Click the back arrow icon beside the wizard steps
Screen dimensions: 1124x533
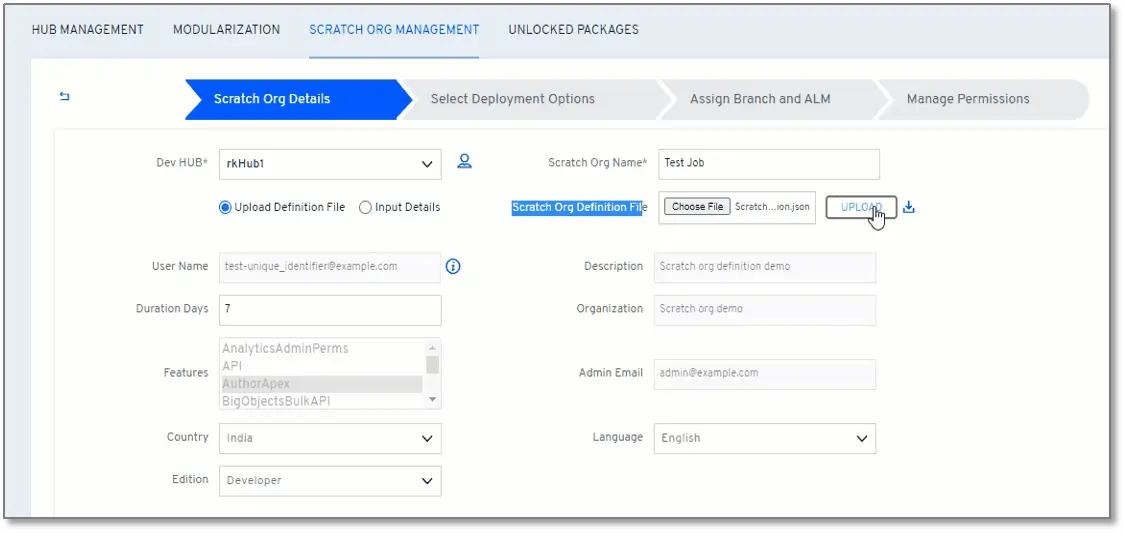point(65,97)
